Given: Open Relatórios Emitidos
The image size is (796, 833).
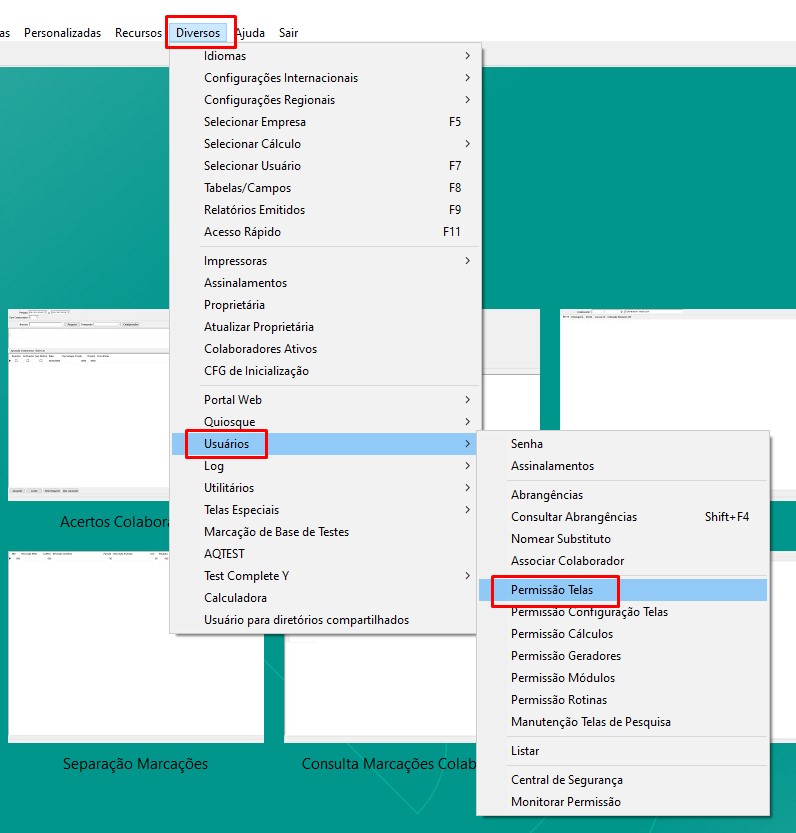Looking at the screenshot, I should tap(254, 210).
